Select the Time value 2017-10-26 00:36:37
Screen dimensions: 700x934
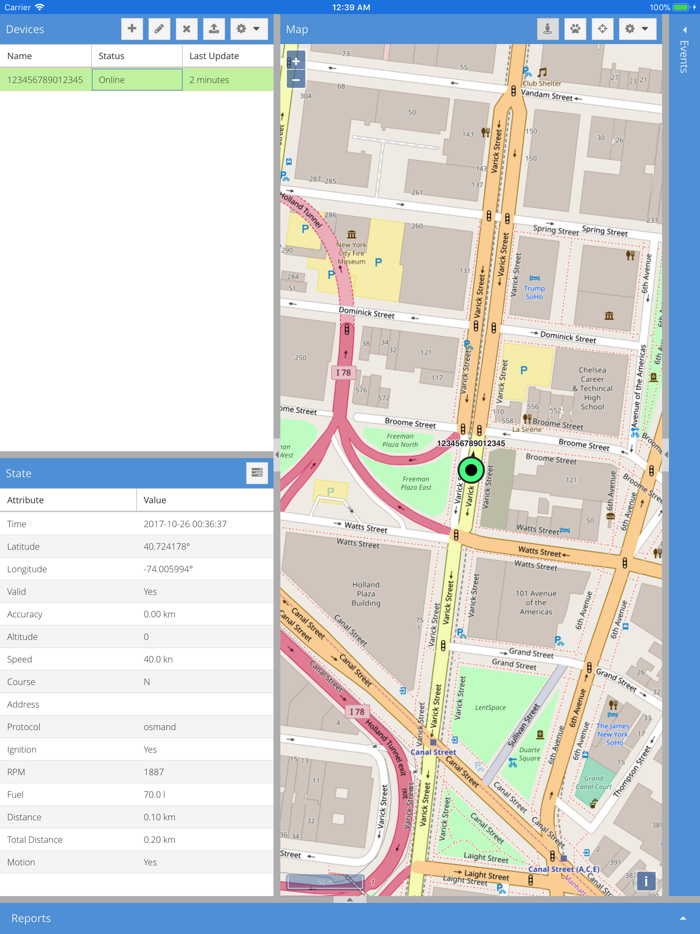185,524
